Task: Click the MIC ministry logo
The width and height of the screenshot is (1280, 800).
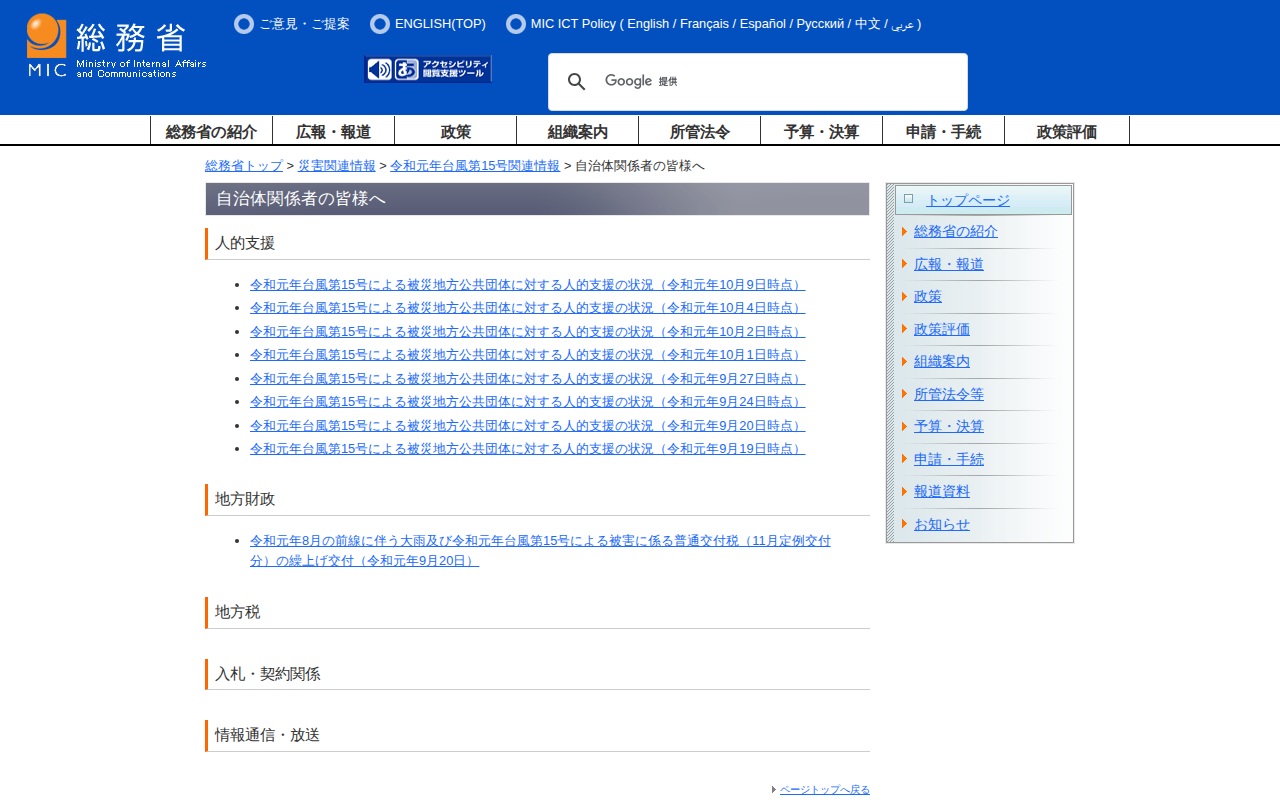Action: (x=116, y=46)
